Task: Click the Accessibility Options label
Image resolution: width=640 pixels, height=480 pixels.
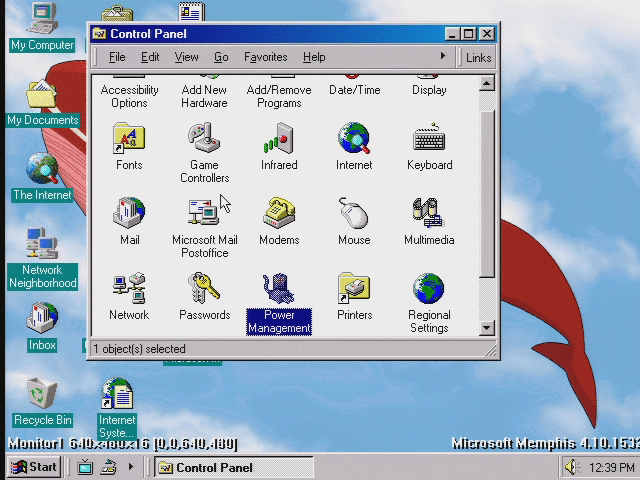Action: click(x=129, y=96)
